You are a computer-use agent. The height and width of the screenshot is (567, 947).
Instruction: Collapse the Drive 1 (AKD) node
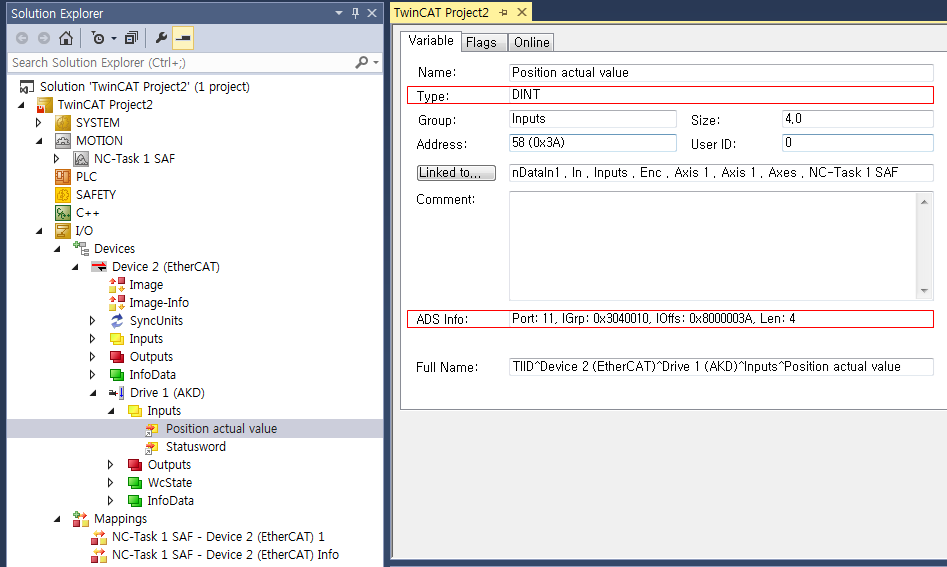point(93,393)
